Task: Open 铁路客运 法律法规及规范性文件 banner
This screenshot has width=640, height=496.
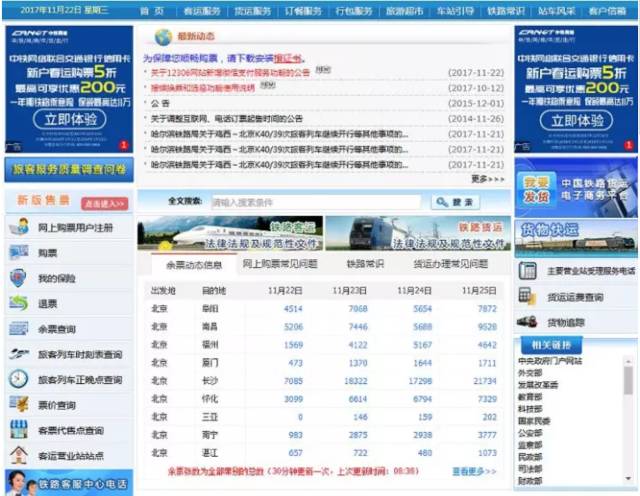Action: coord(230,233)
